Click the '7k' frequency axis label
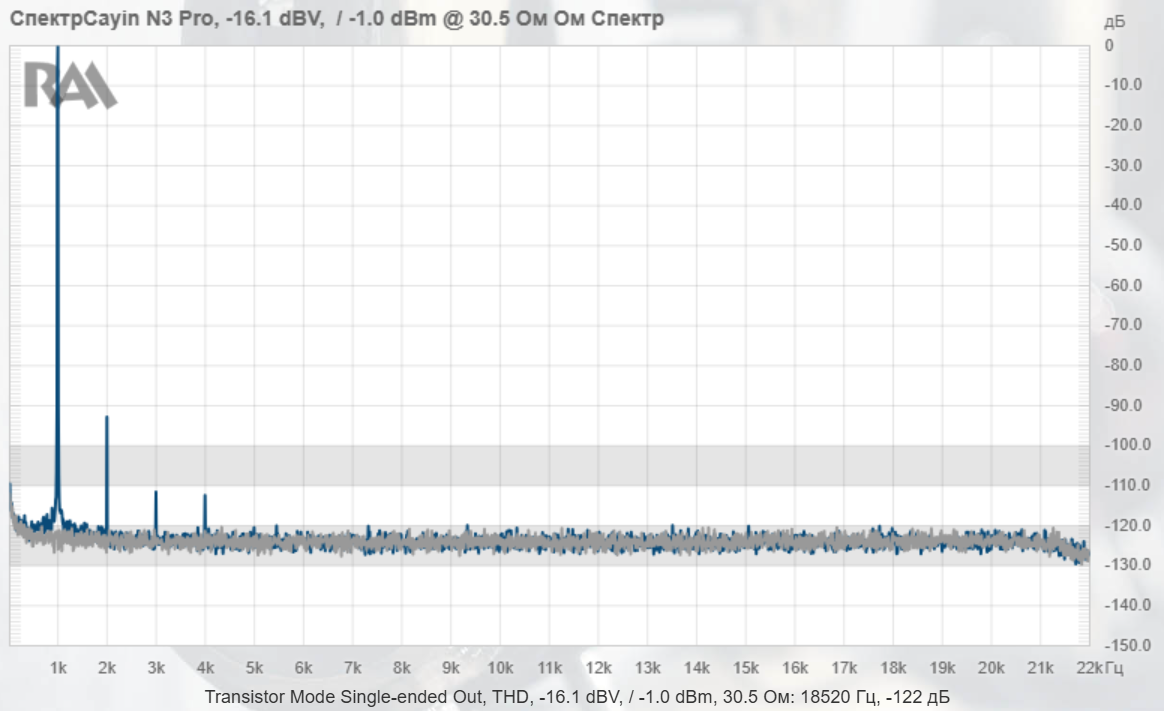Screen dimensions: 1164x711 click(x=353, y=668)
